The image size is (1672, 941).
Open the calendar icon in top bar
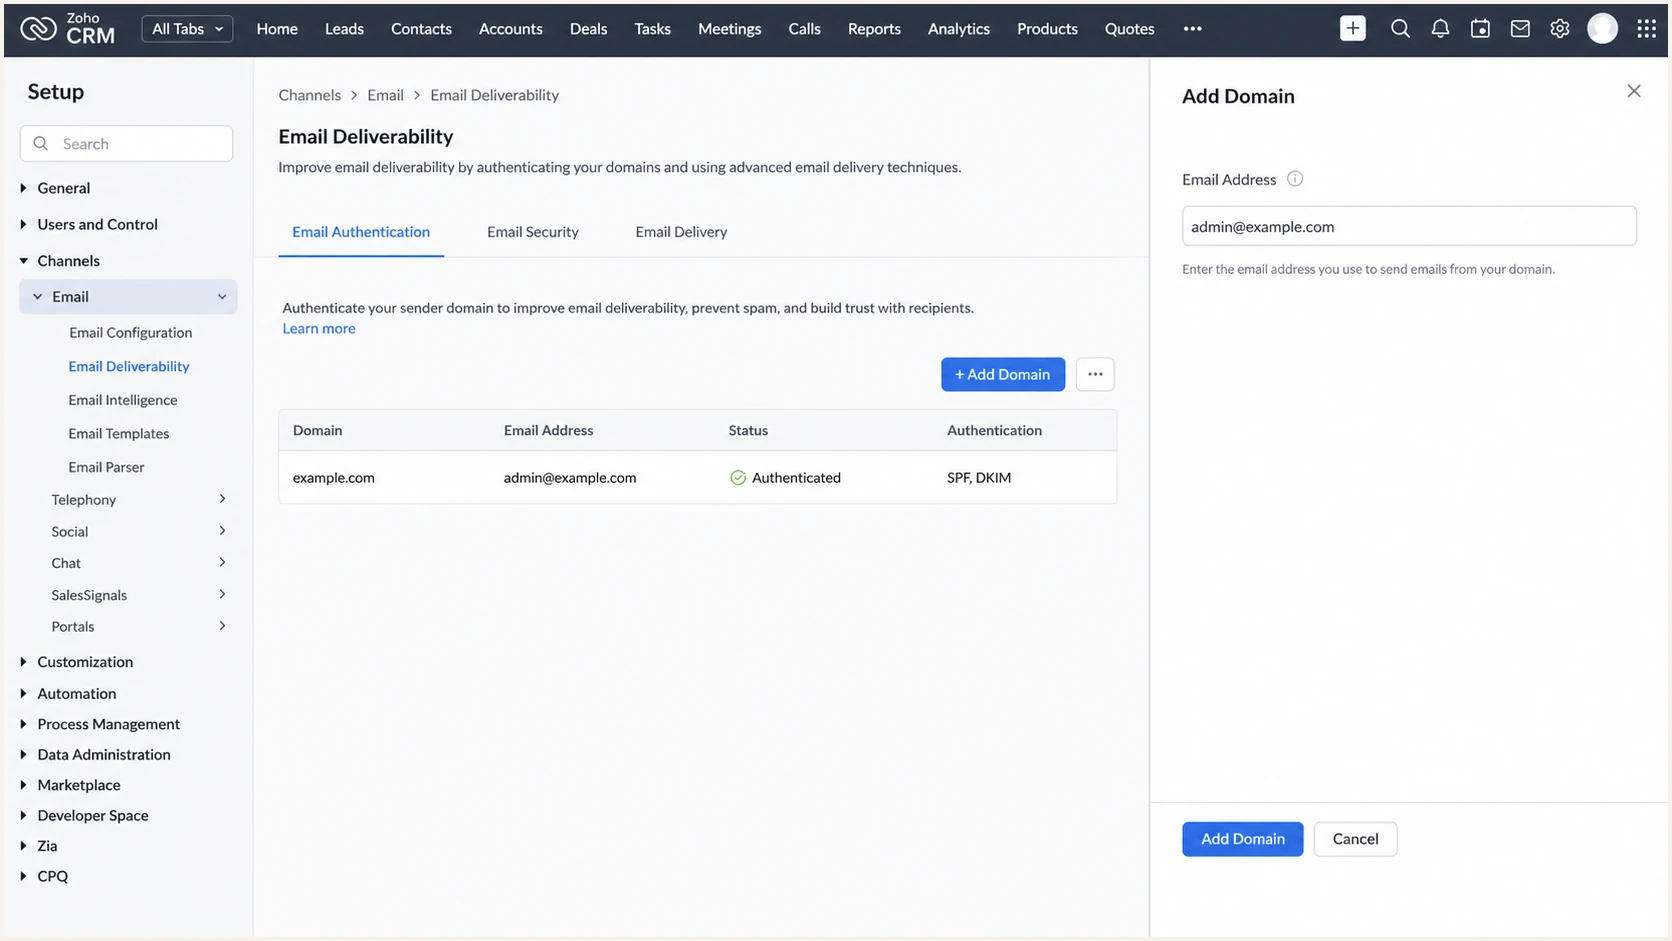tap(1480, 29)
